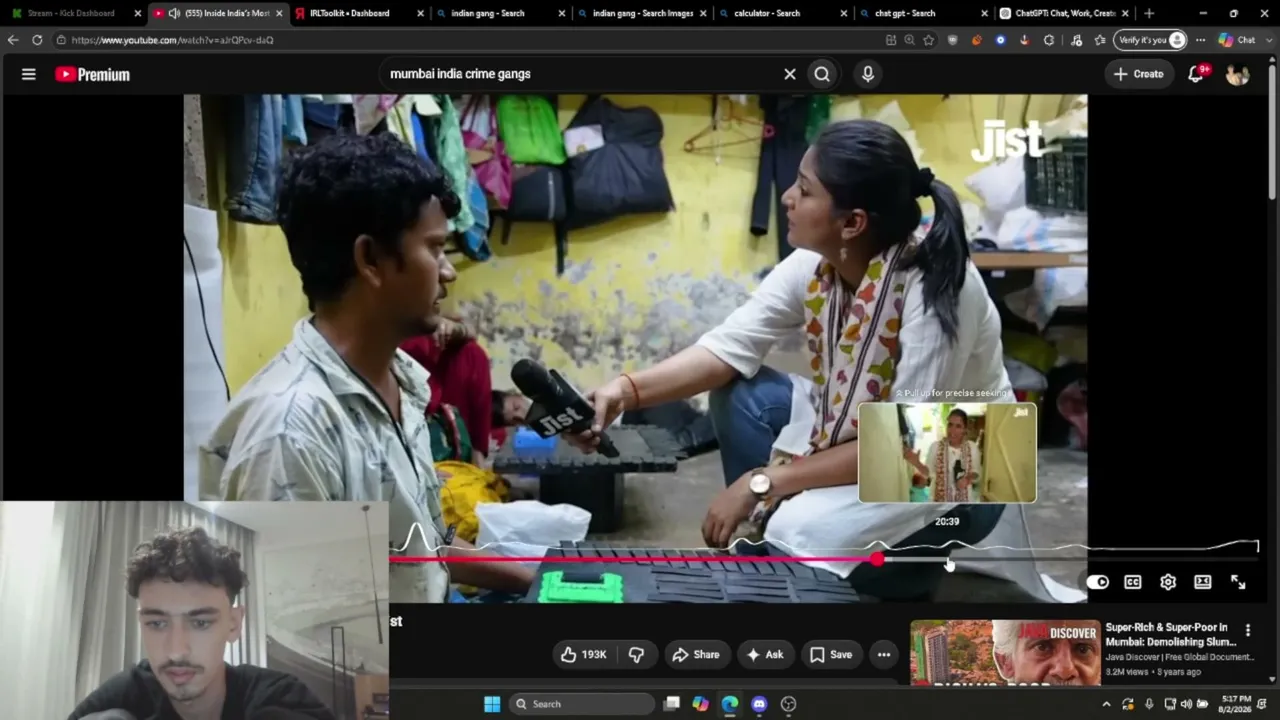Toggle closed captions in the player

1133,582
